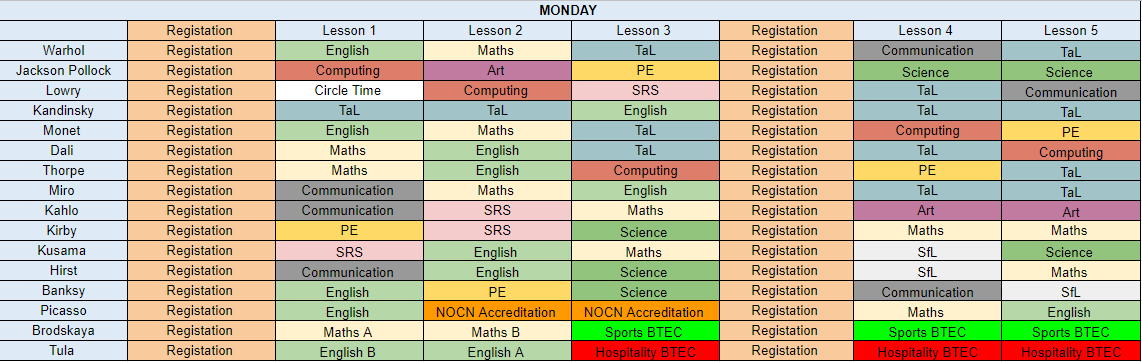Screen dimensions: 1142x362
Task: Click the Maths A cell for Brodskaya
Action: pos(350,331)
